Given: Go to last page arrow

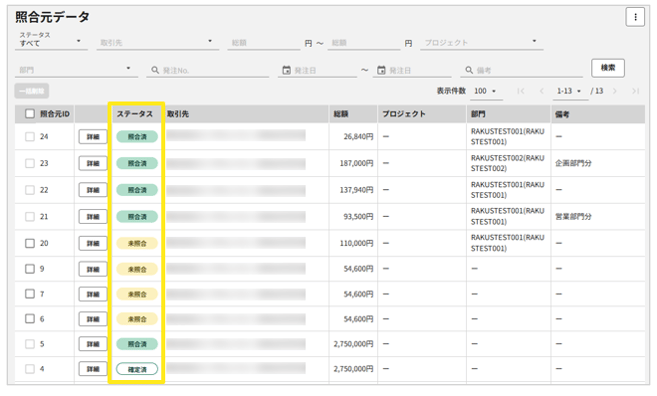Looking at the screenshot, I should [635, 91].
